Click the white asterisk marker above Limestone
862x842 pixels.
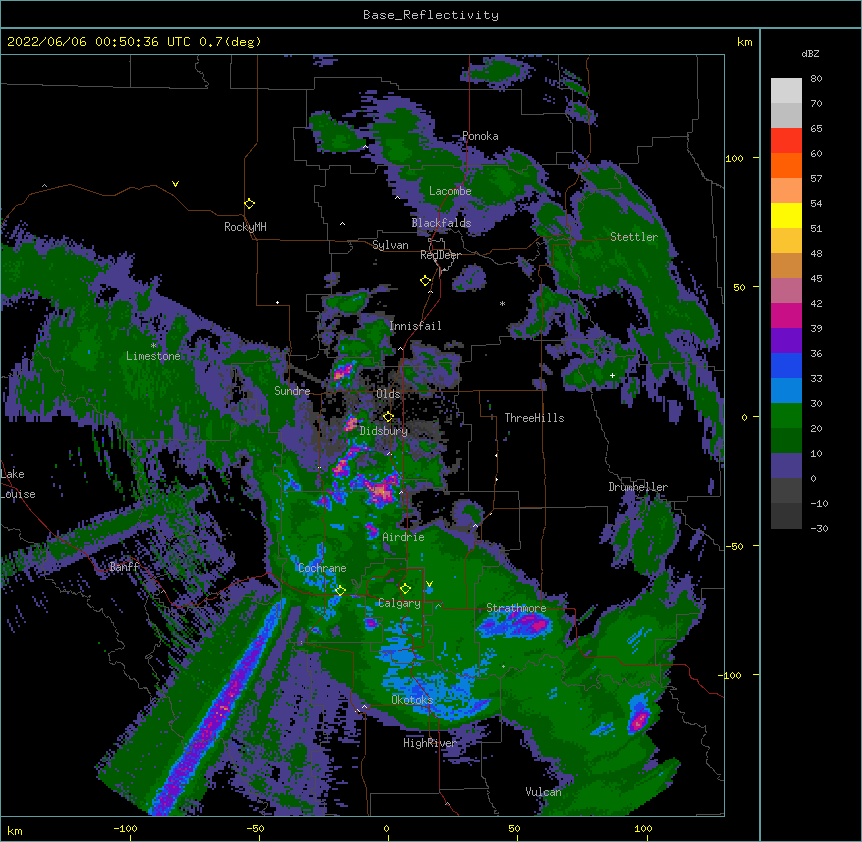point(153,346)
